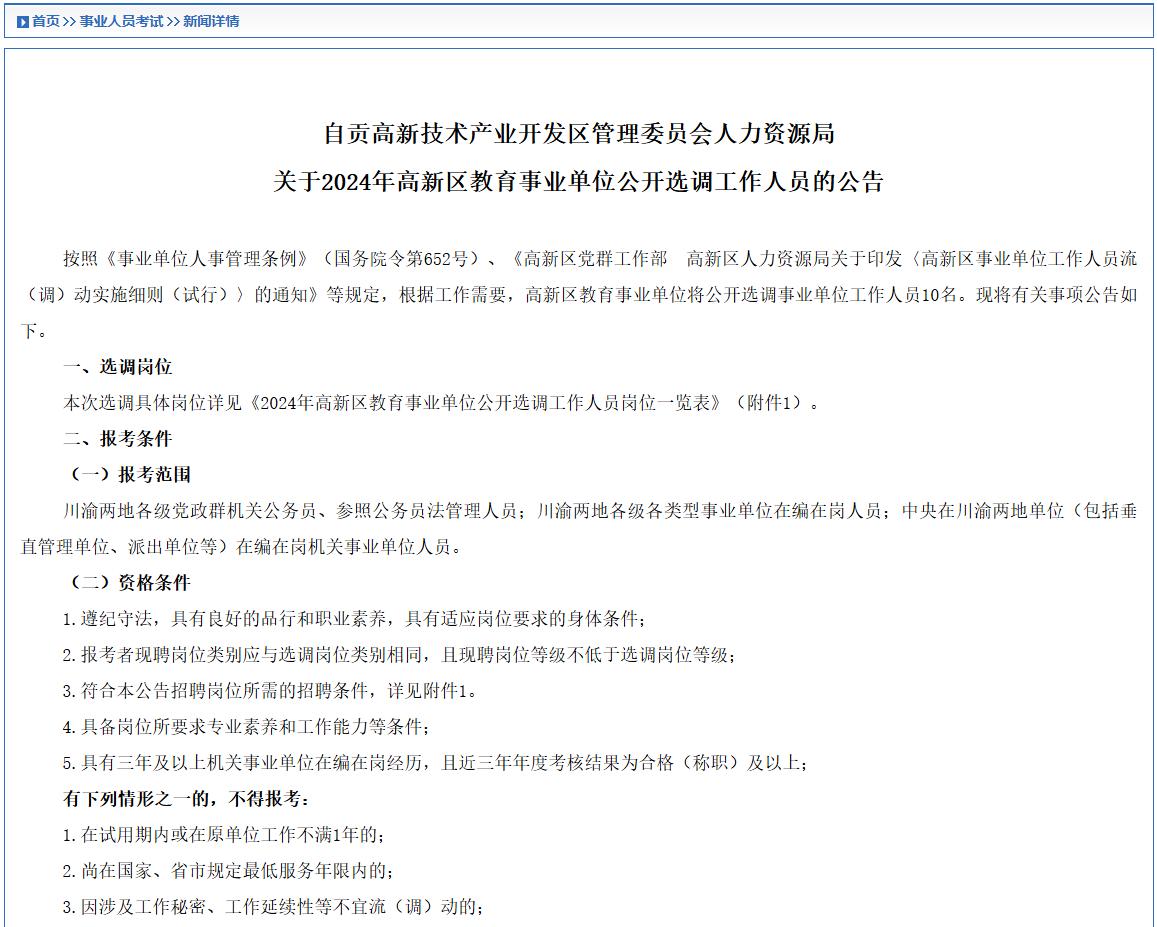
Task: Click condition 4. 具备岗位所要求专业素养 line
Action: pyautogui.click(x=246, y=728)
